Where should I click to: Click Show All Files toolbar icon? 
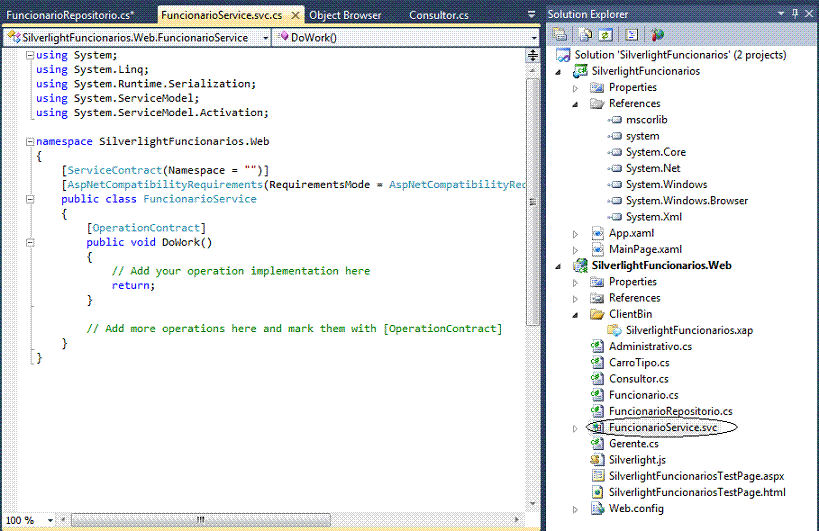pos(585,34)
